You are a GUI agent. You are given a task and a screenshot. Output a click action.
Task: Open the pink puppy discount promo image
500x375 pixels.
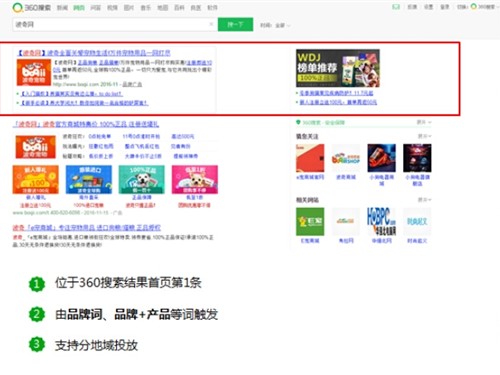tap(195, 179)
